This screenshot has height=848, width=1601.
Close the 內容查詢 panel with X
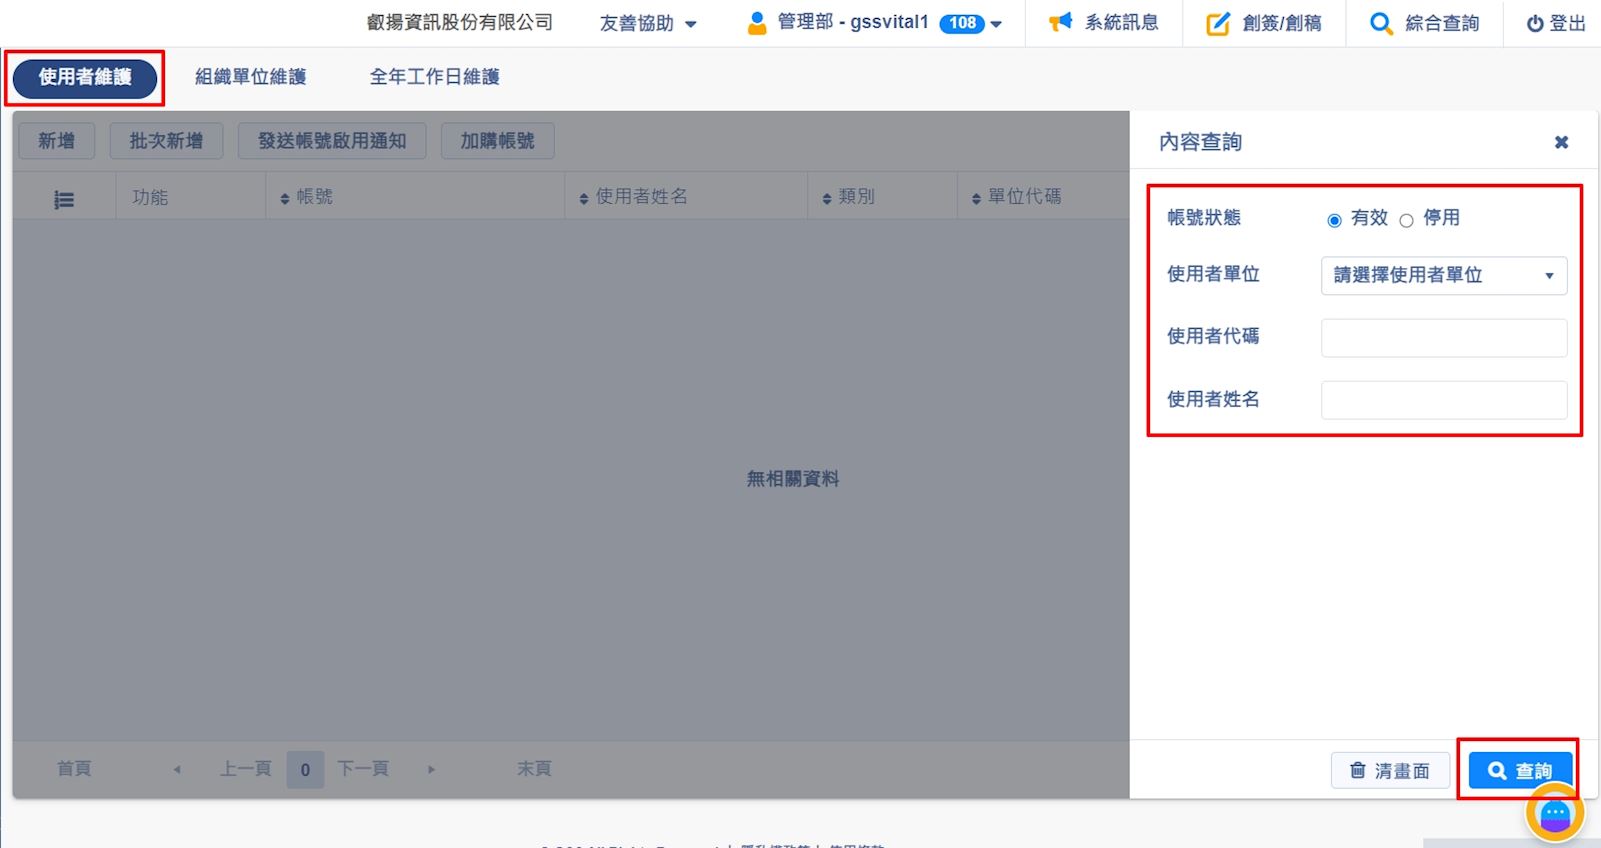1561,142
